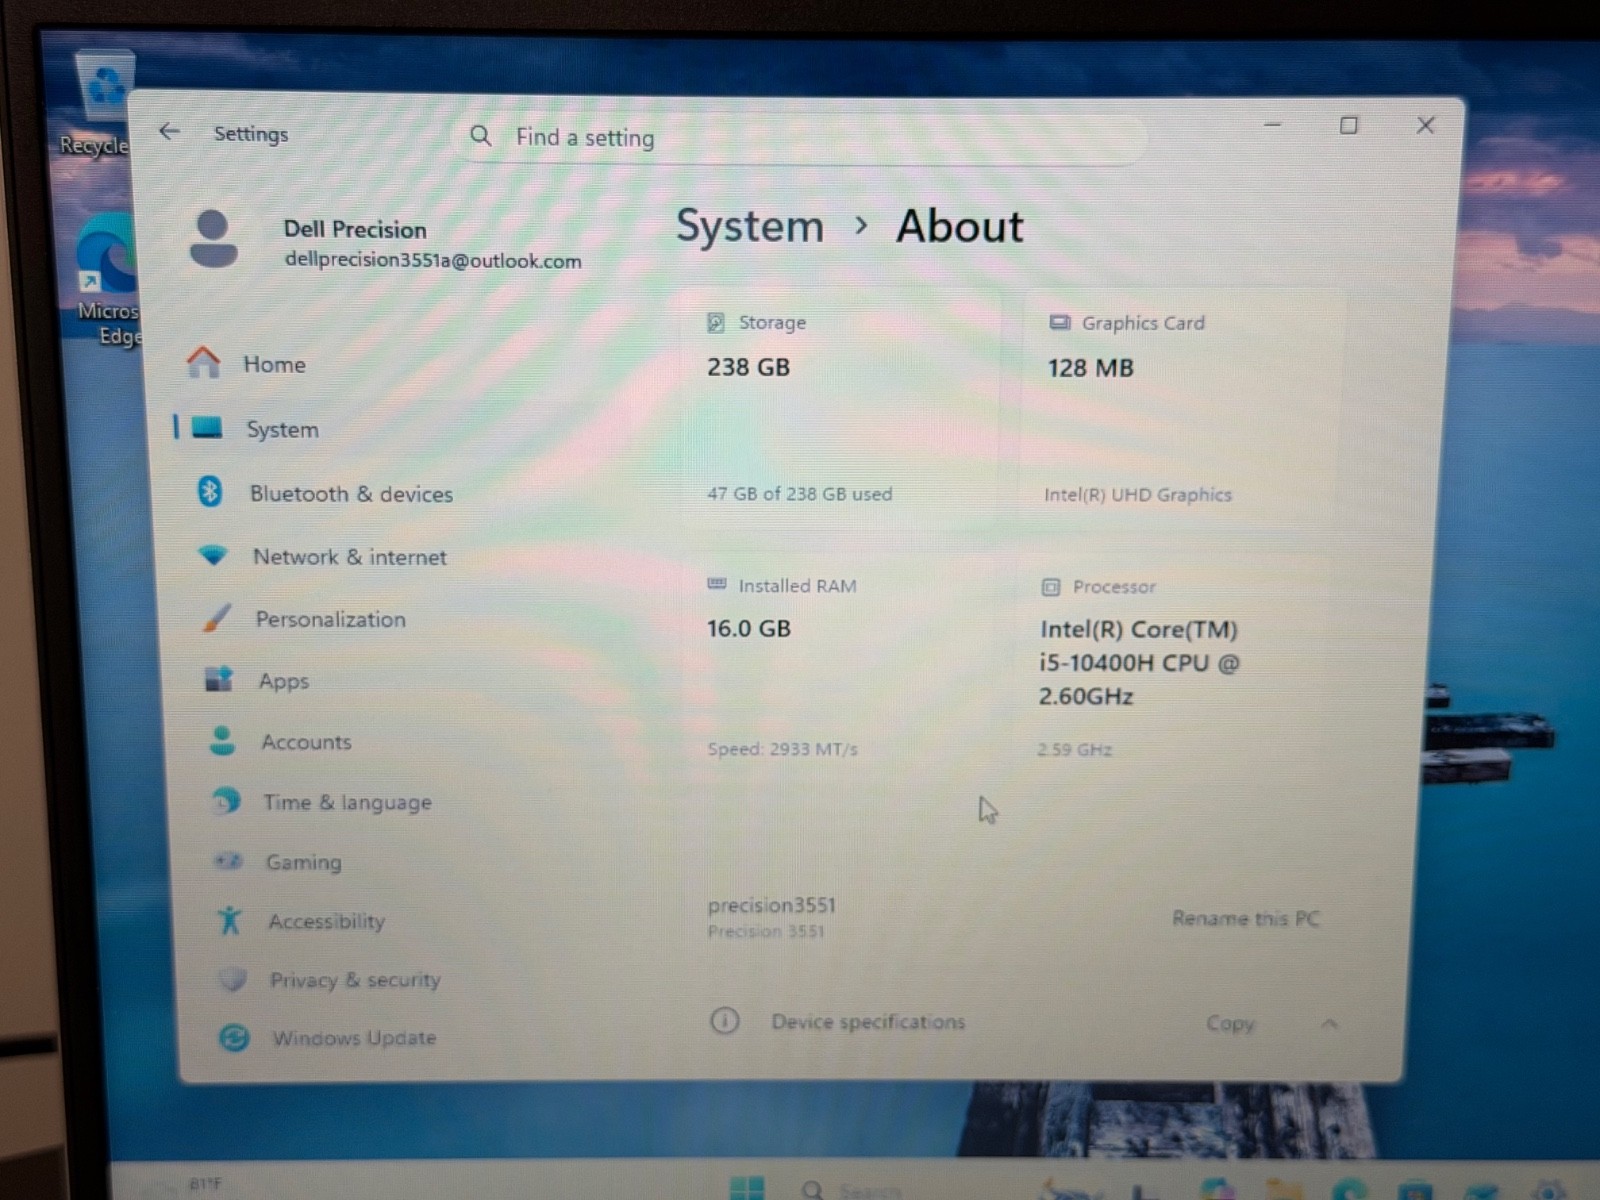This screenshot has width=1600, height=1200.
Task: Click the Processor chip icon
Action: (x=1051, y=587)
